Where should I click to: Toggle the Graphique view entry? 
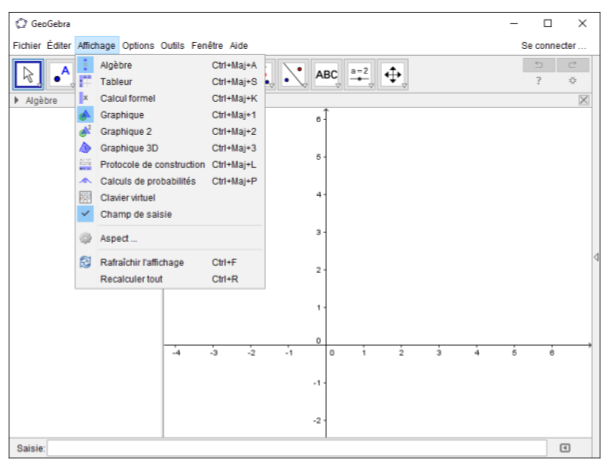pos(170,115)
